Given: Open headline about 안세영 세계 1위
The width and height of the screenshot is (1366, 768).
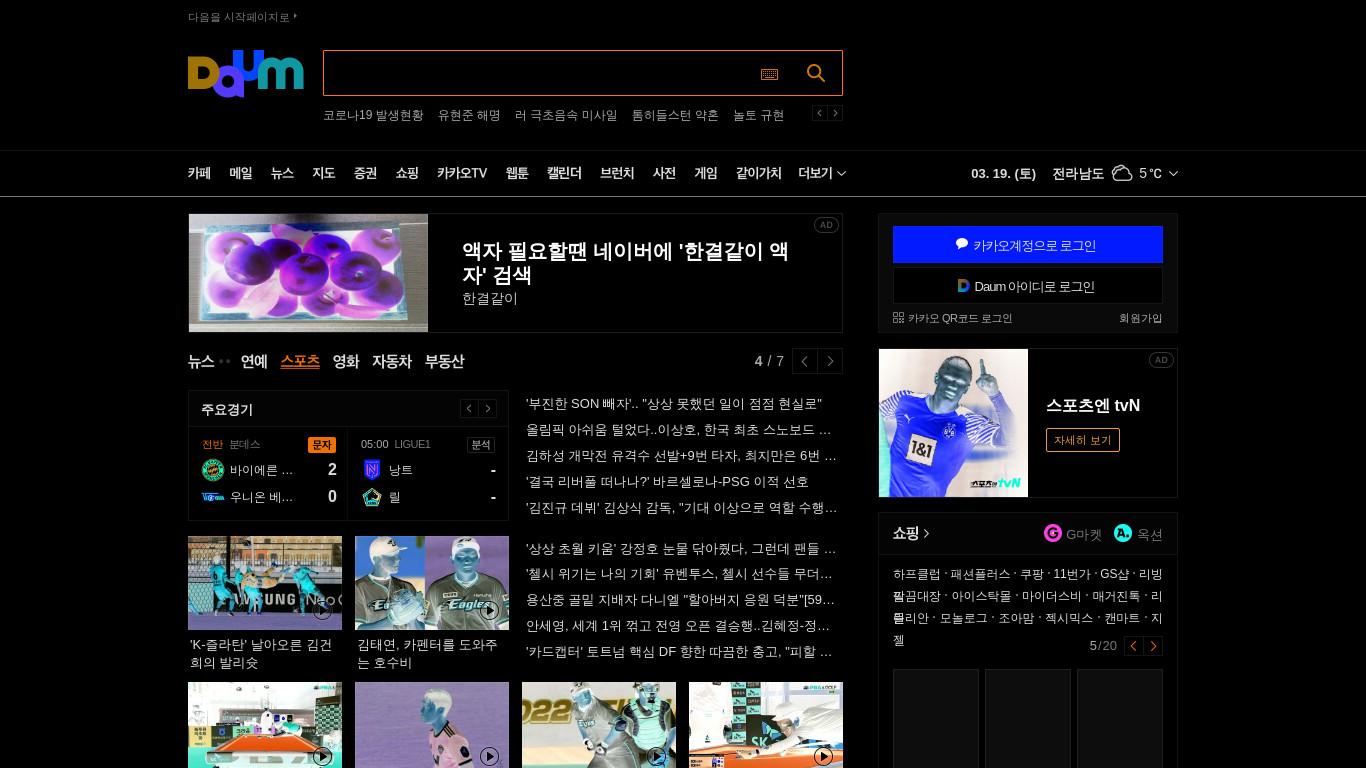Looking at the screenshot, I should pos(679,626).
